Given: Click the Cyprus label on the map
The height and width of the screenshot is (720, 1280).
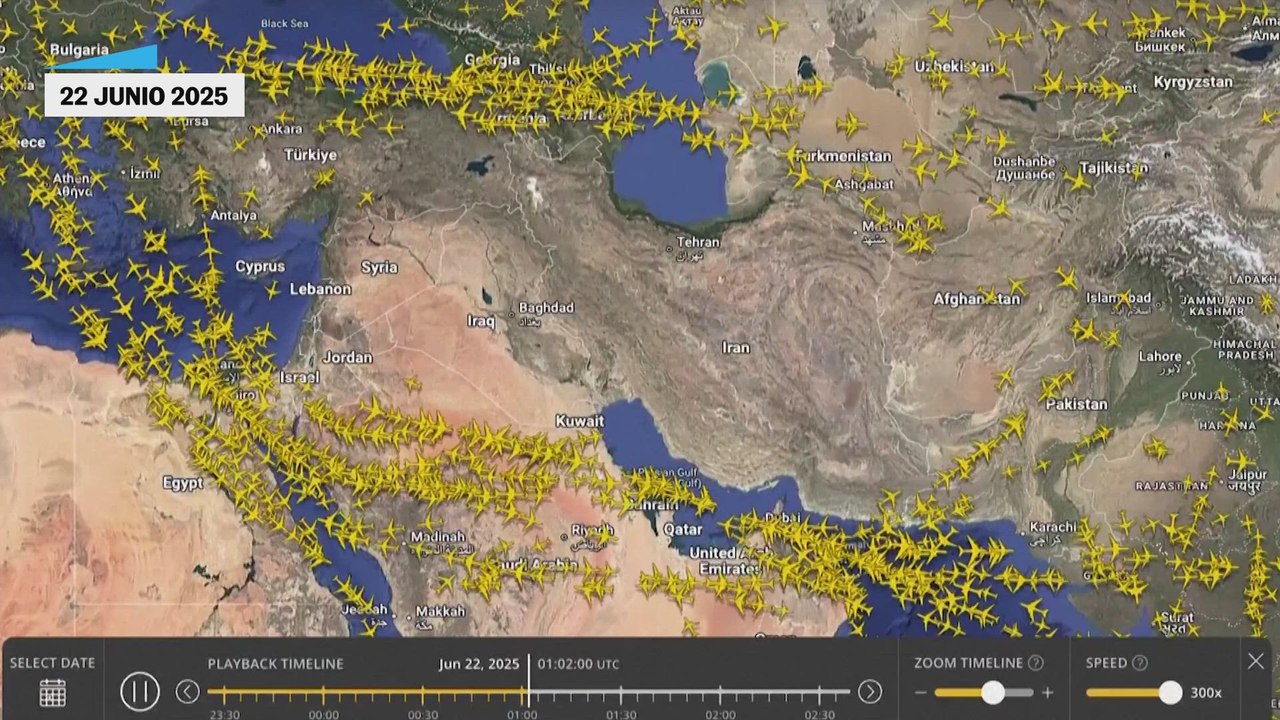Looking at the screenshot, I should pyautogui.click(x=260, y=267).
